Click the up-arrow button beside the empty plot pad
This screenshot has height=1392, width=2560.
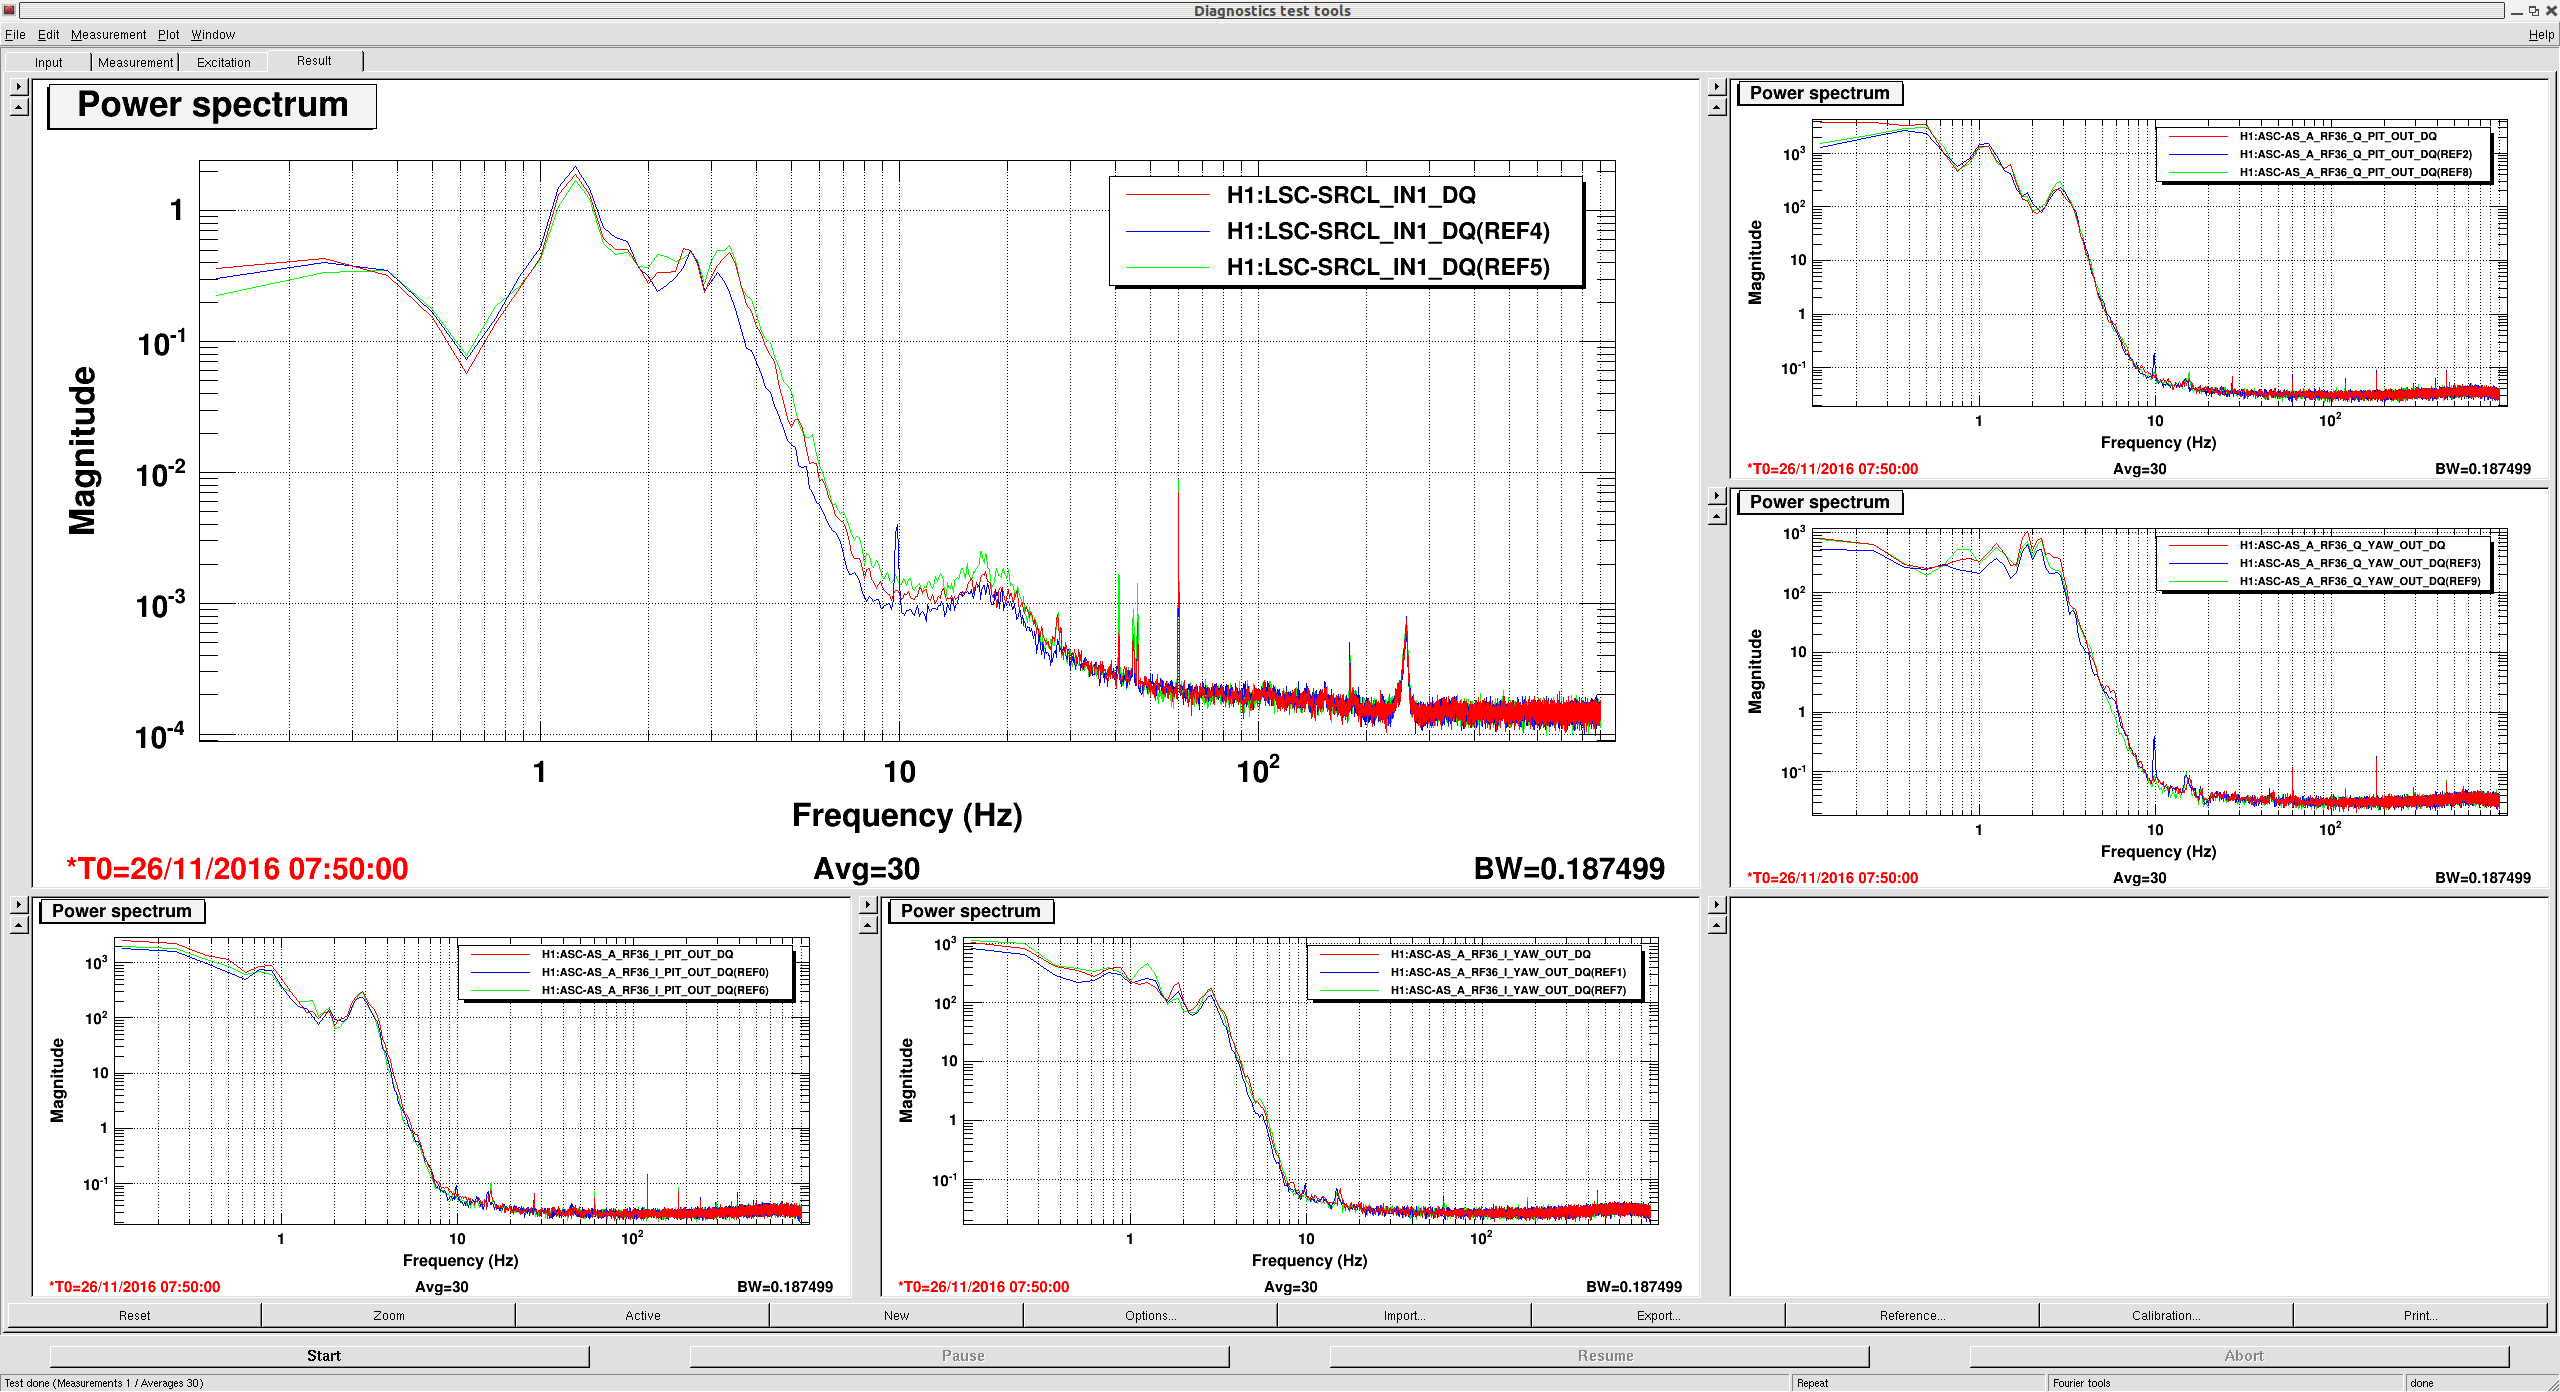[x=1717, y=925]
